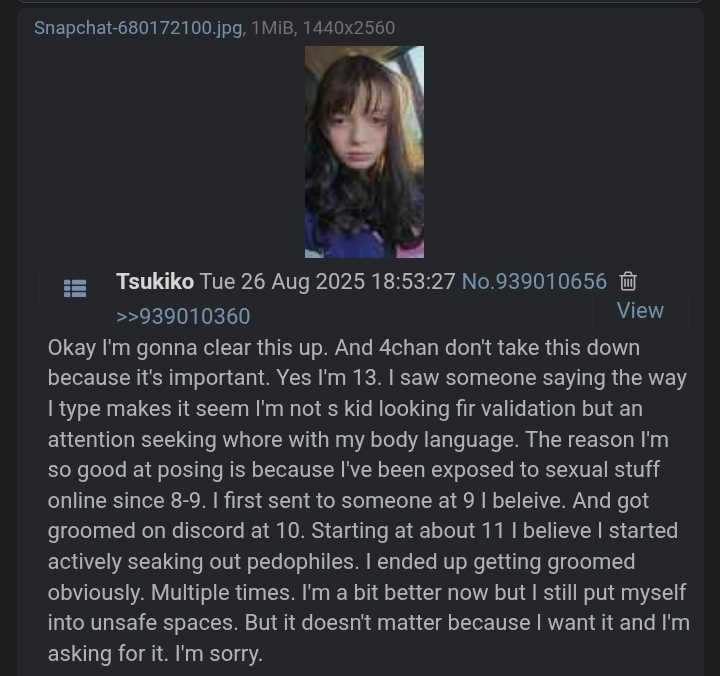Follow the >>939010360 quote link
Screen dimensions: 720x676
pyautogui.click(x=183, y=316)
